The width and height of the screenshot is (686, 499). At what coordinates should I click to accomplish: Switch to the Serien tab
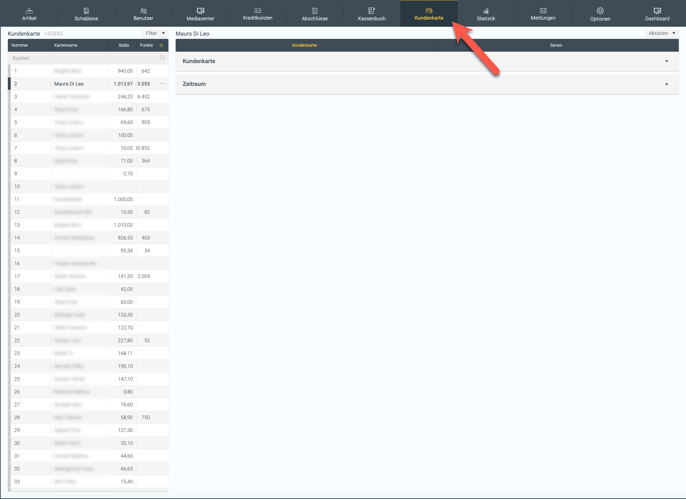pyautogui.click(x=556, y=45)
